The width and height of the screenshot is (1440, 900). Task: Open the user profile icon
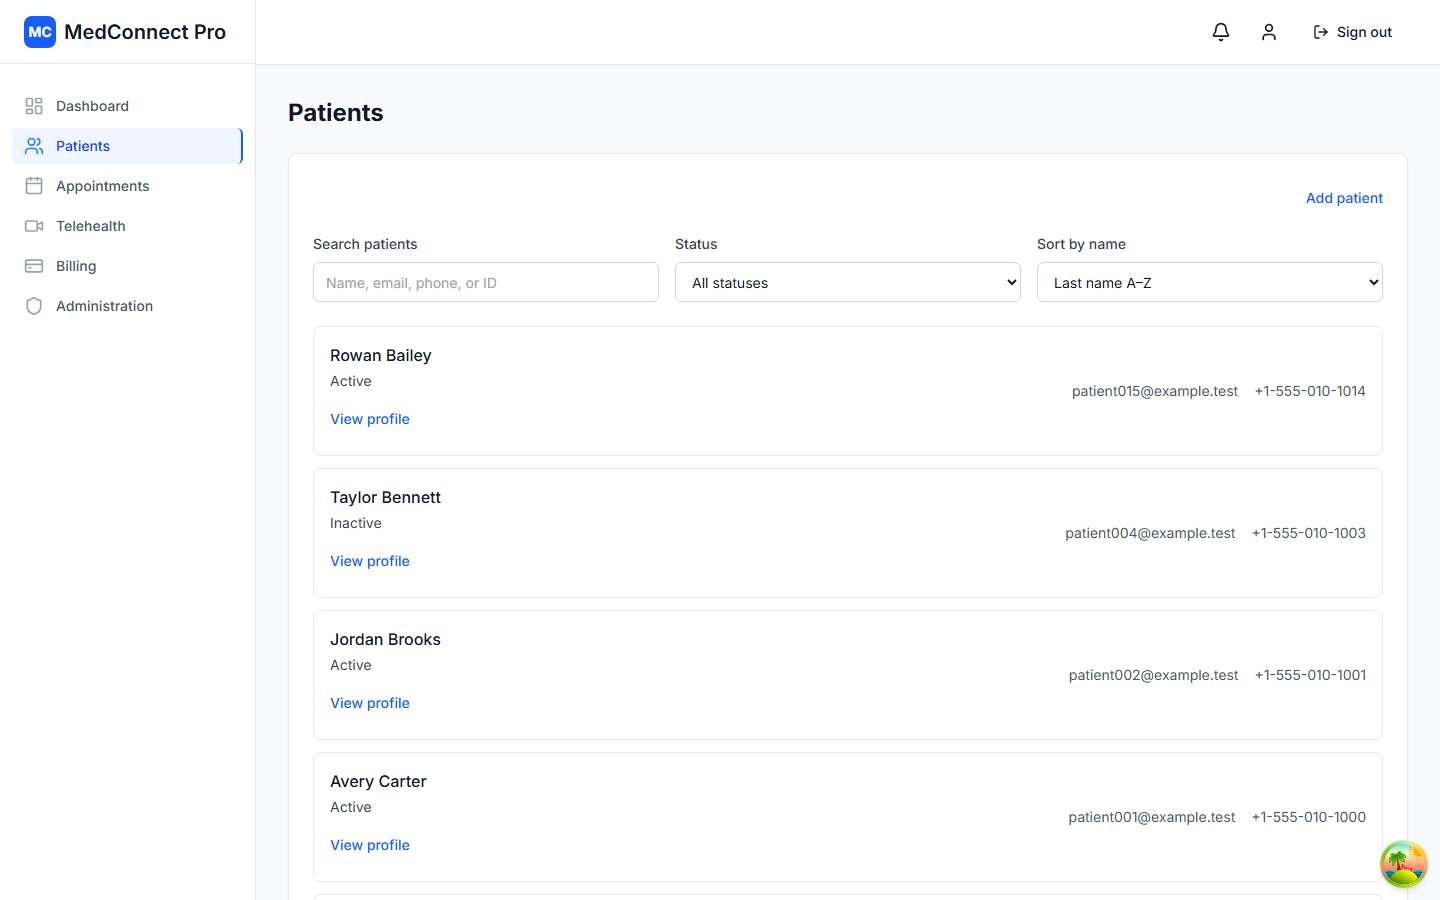click(x=1269, y=32)
